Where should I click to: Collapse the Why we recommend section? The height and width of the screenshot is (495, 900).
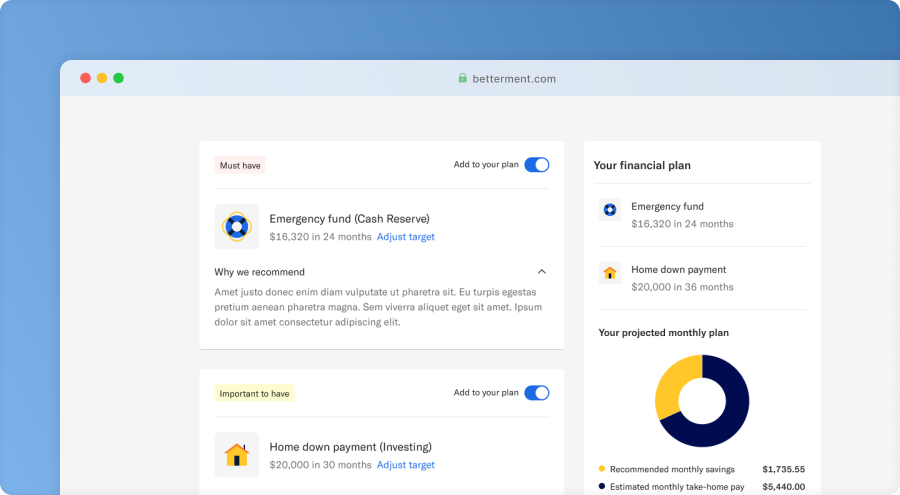point(541,272)
